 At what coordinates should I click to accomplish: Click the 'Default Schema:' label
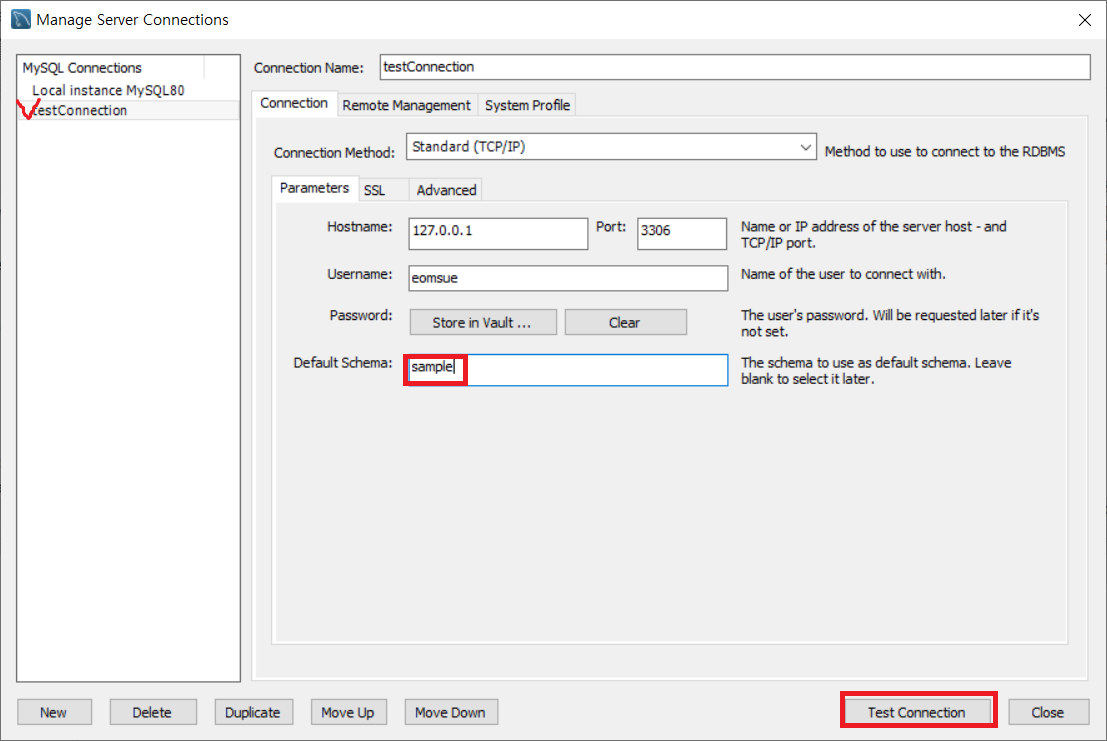pyautogui.click(x=342, y=363)
